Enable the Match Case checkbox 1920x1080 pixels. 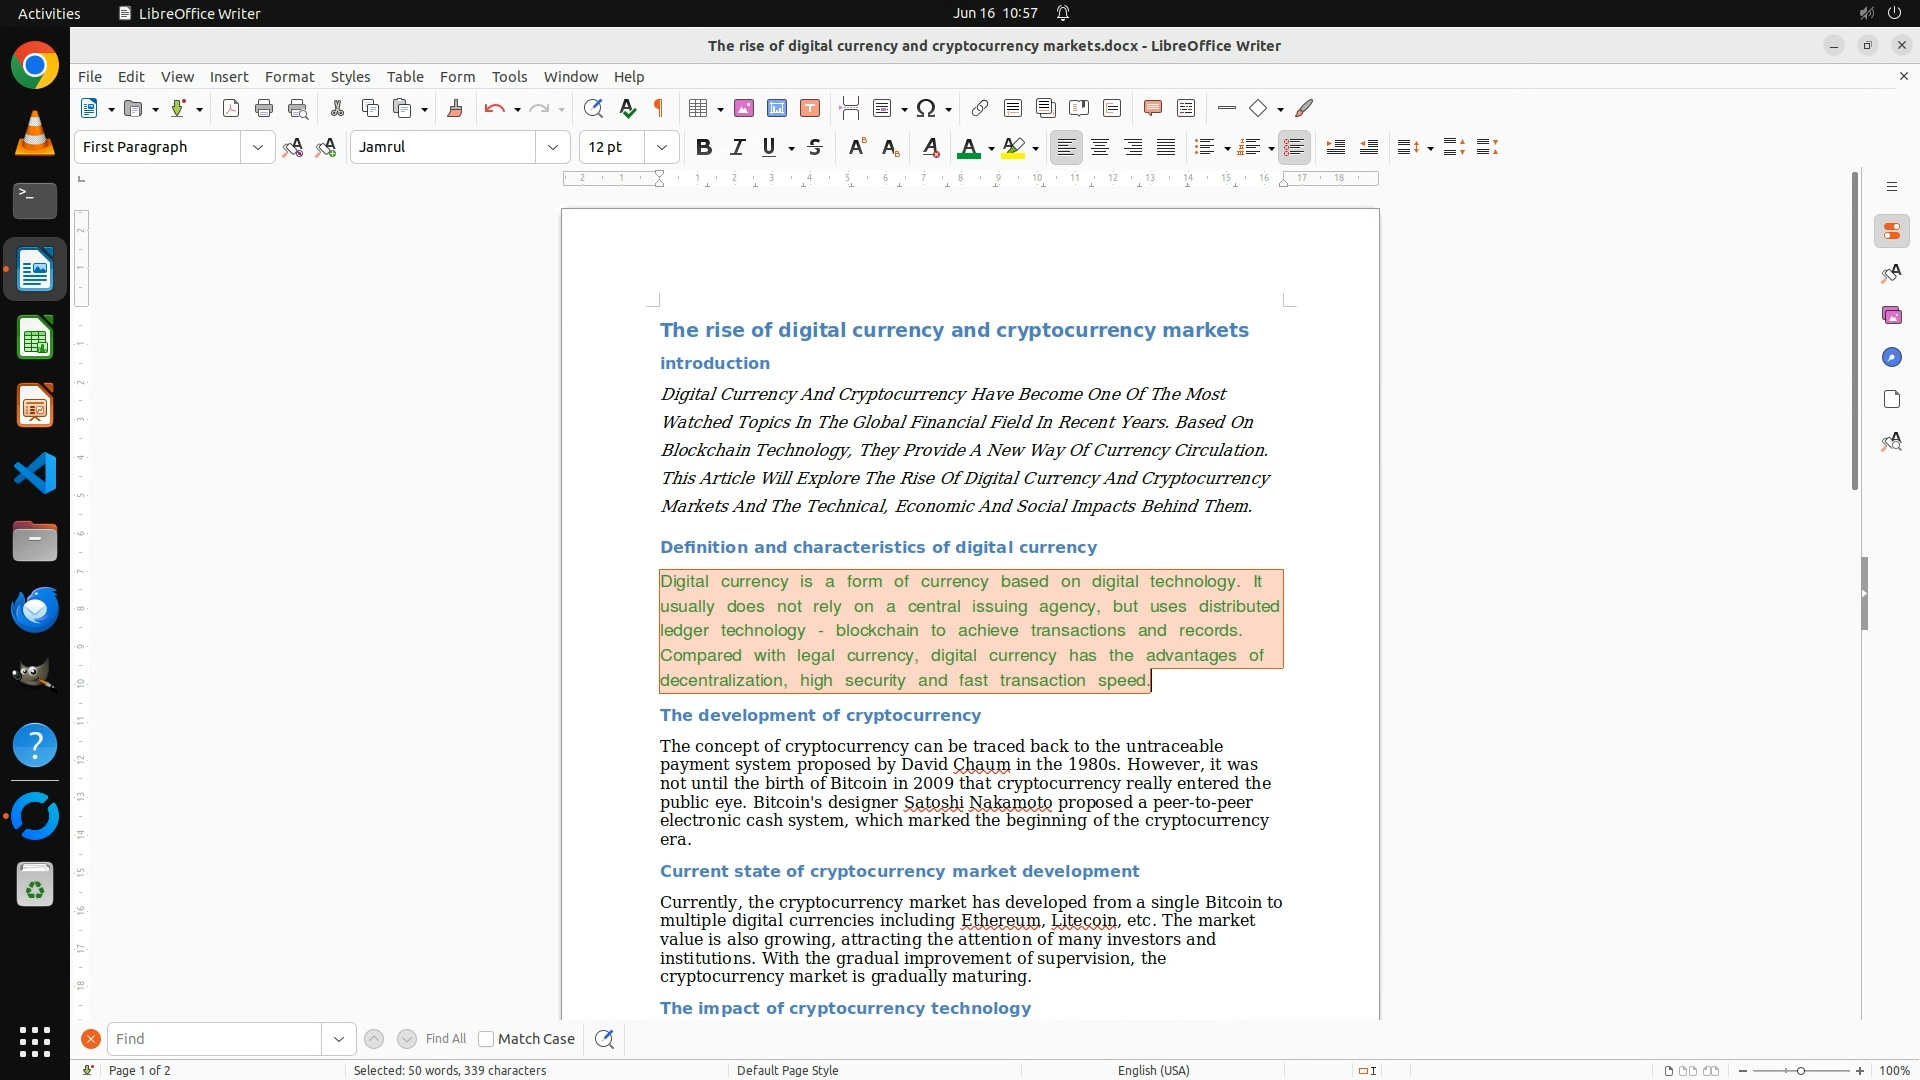[x=486, y=1039]
